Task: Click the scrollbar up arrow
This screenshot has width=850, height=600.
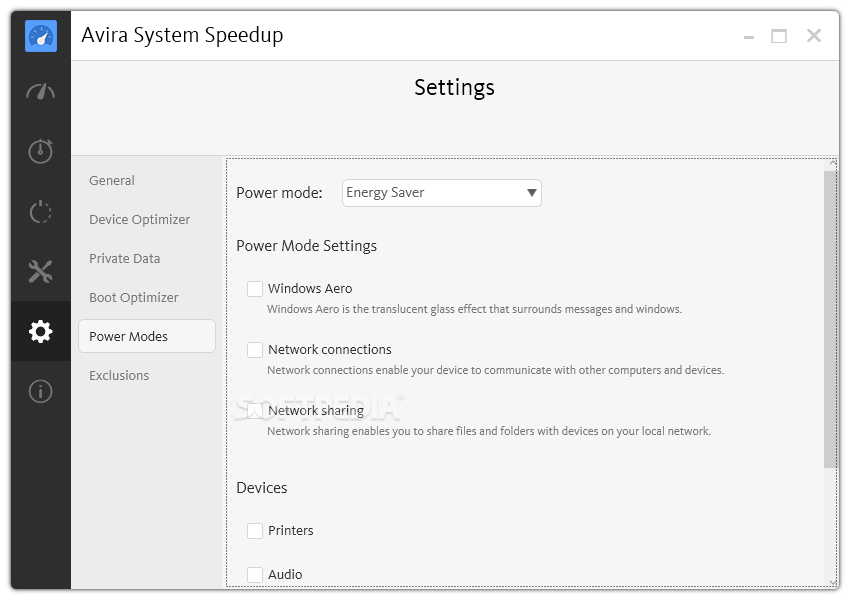Action: (833, 163)
